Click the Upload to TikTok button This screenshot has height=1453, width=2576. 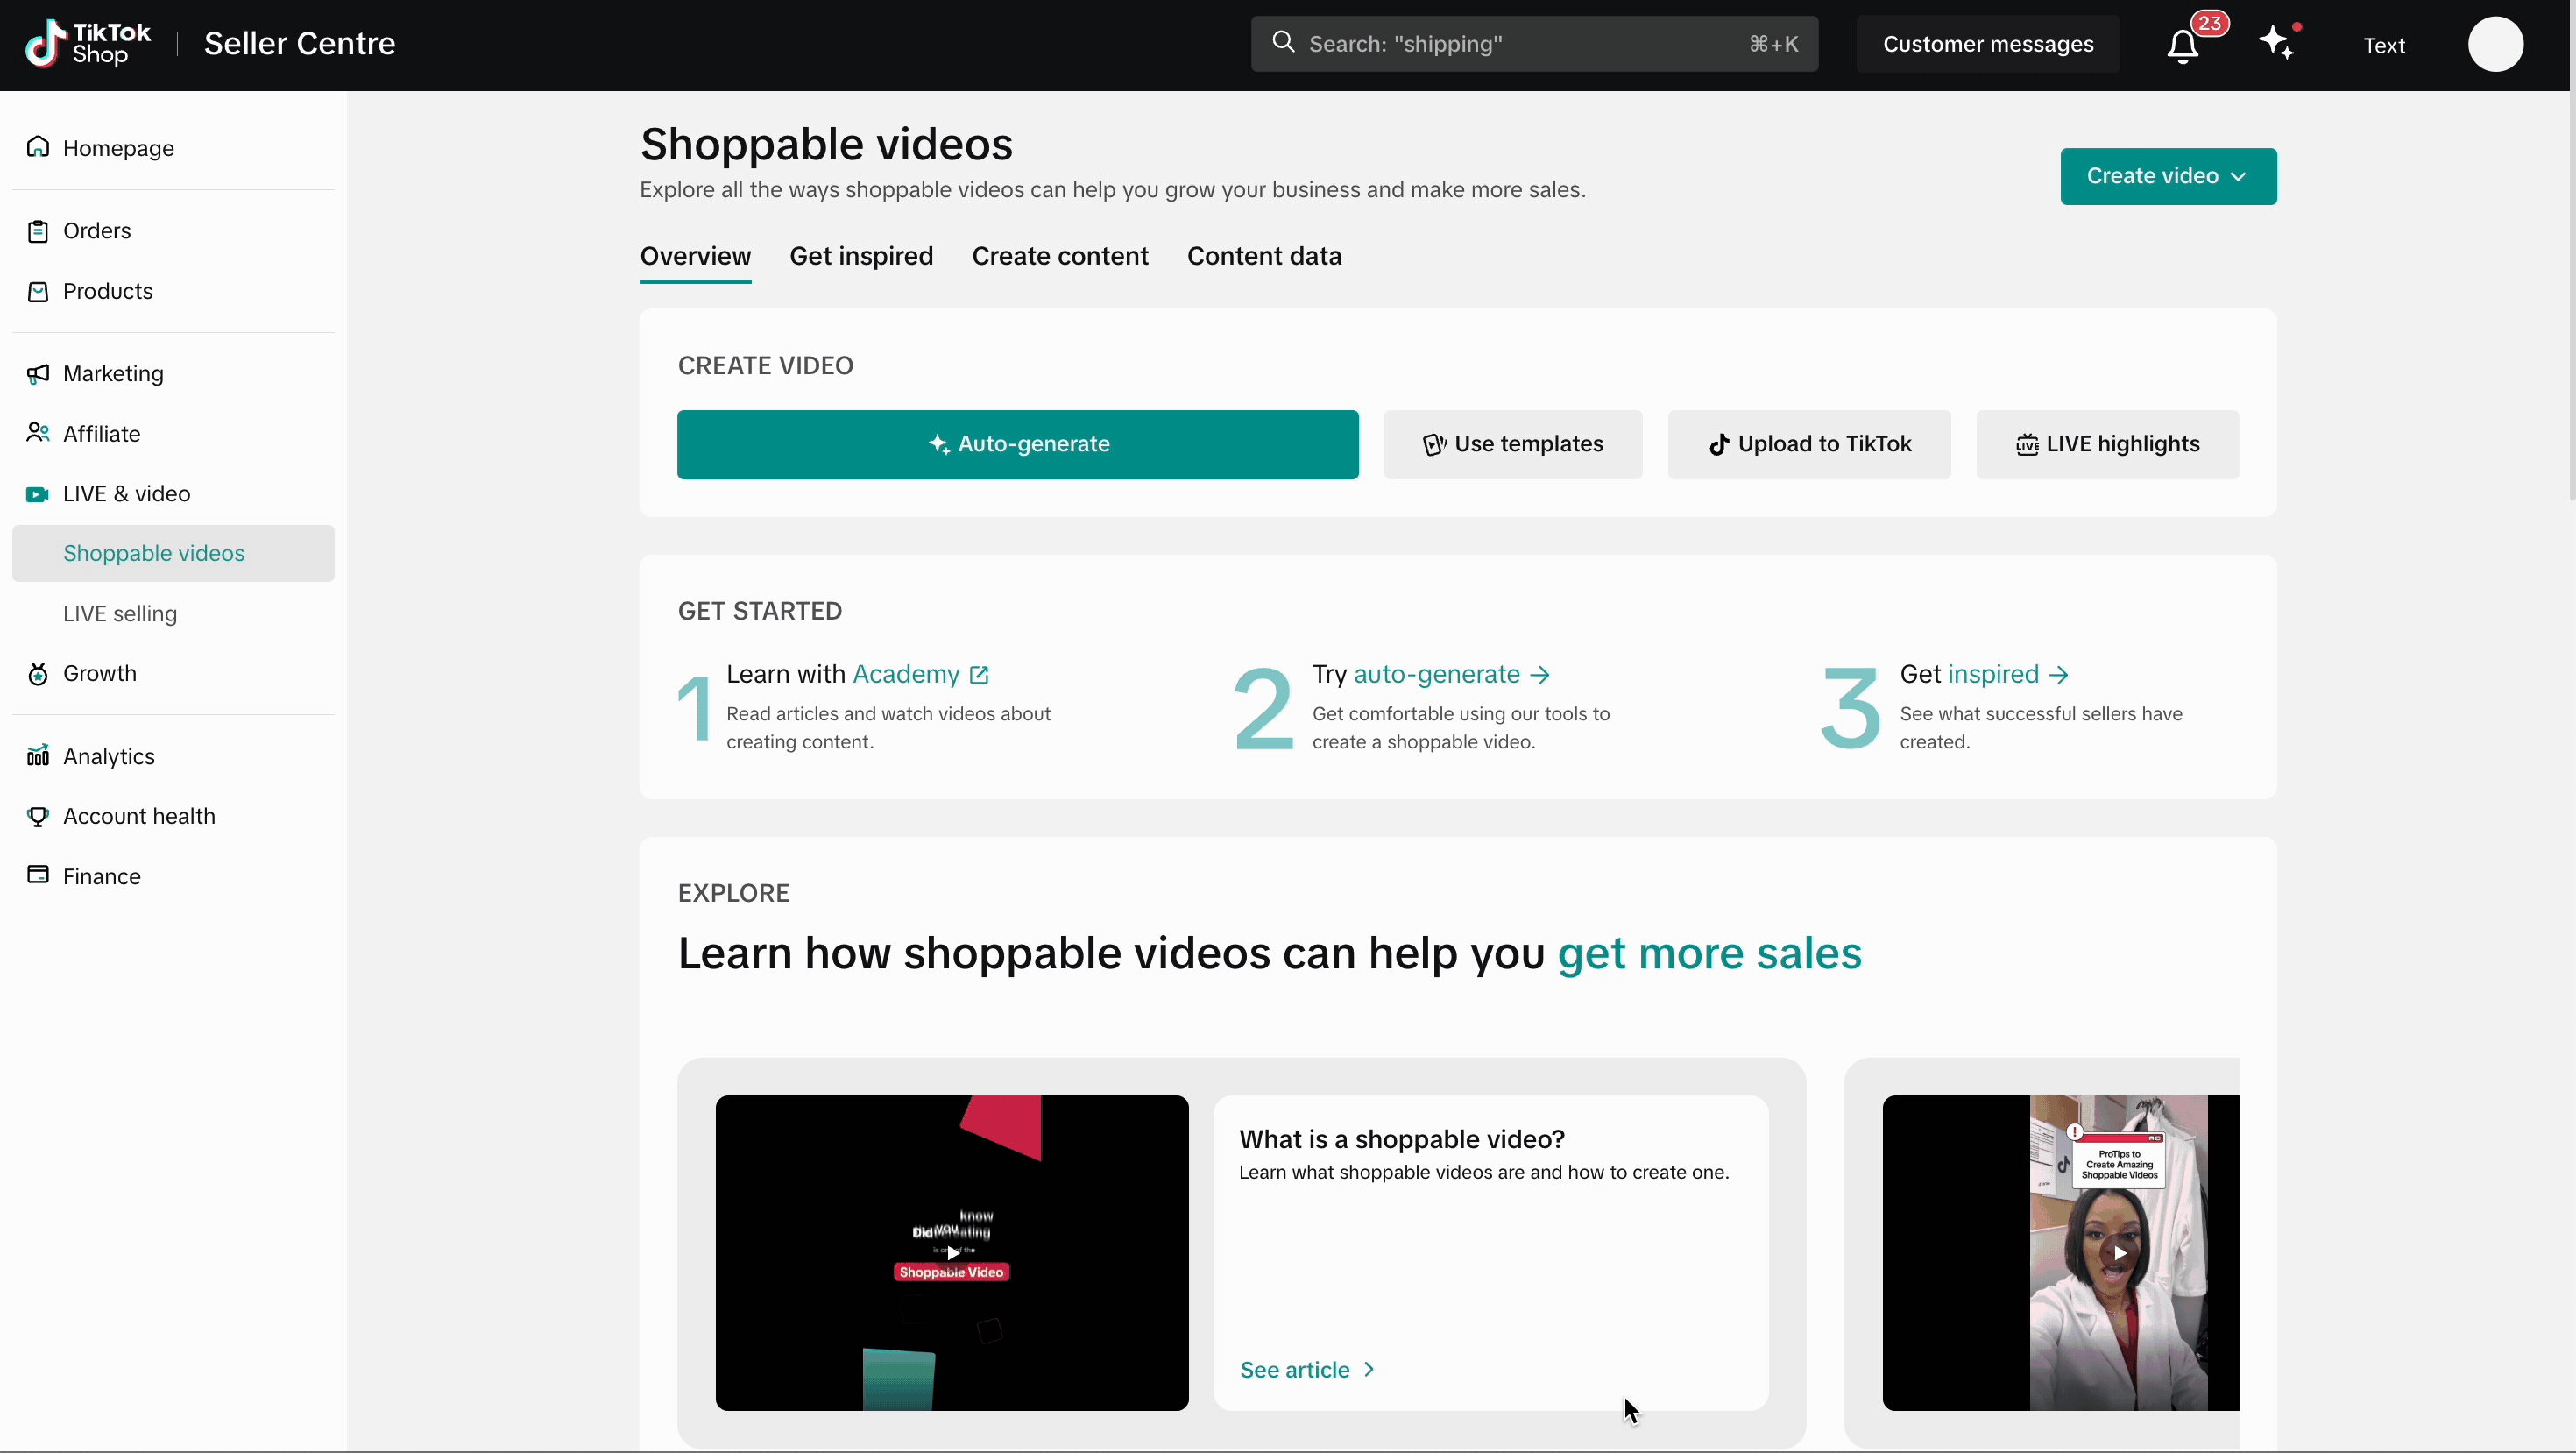(1809, 444)
